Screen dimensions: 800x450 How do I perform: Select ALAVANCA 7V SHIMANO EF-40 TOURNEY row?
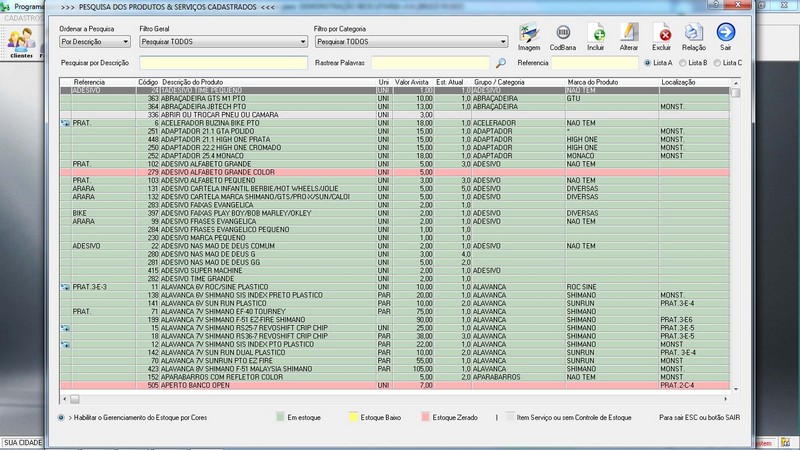pyautogui.click(x=395, y=311)
